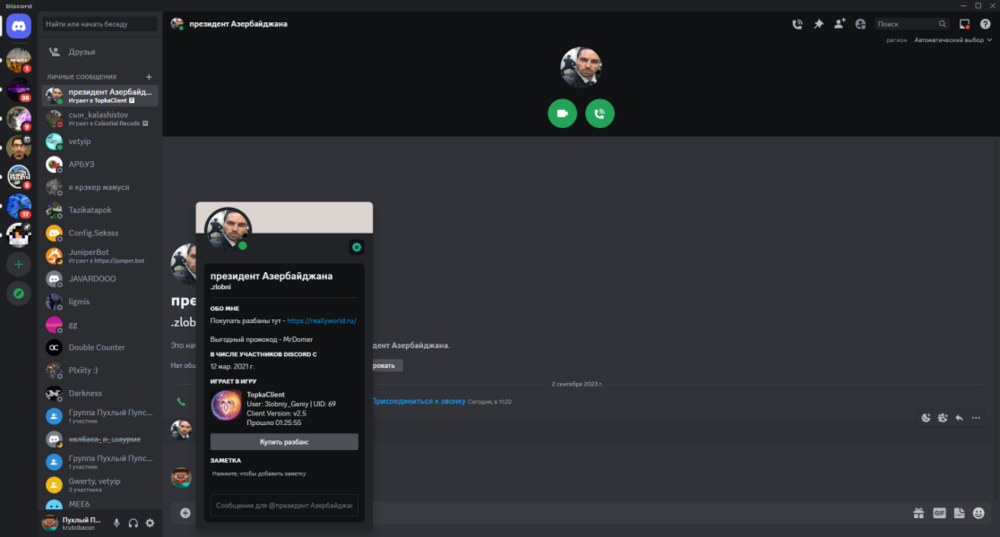Click profile popup avatar
This screenshot has height=537, width=1000.
pos(228,229)
